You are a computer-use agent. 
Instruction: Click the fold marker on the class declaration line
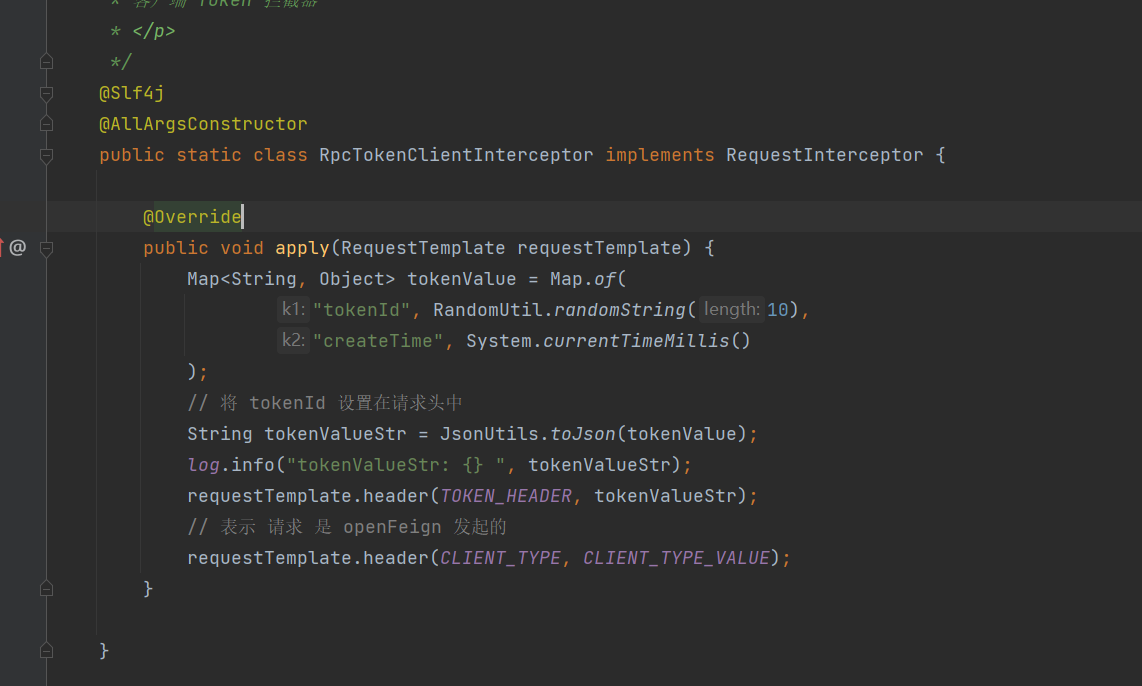point(46,154)
